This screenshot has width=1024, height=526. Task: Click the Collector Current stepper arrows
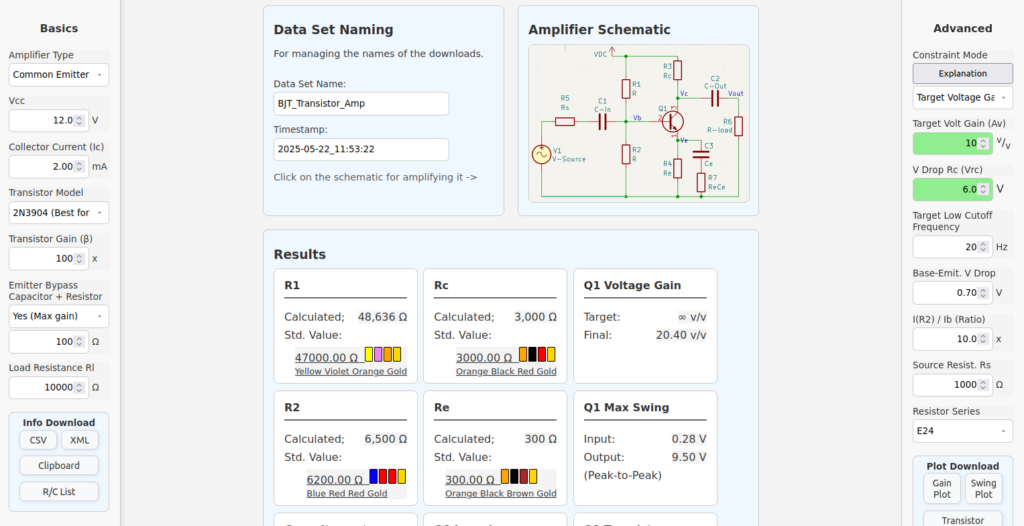(x=79, y=167)
